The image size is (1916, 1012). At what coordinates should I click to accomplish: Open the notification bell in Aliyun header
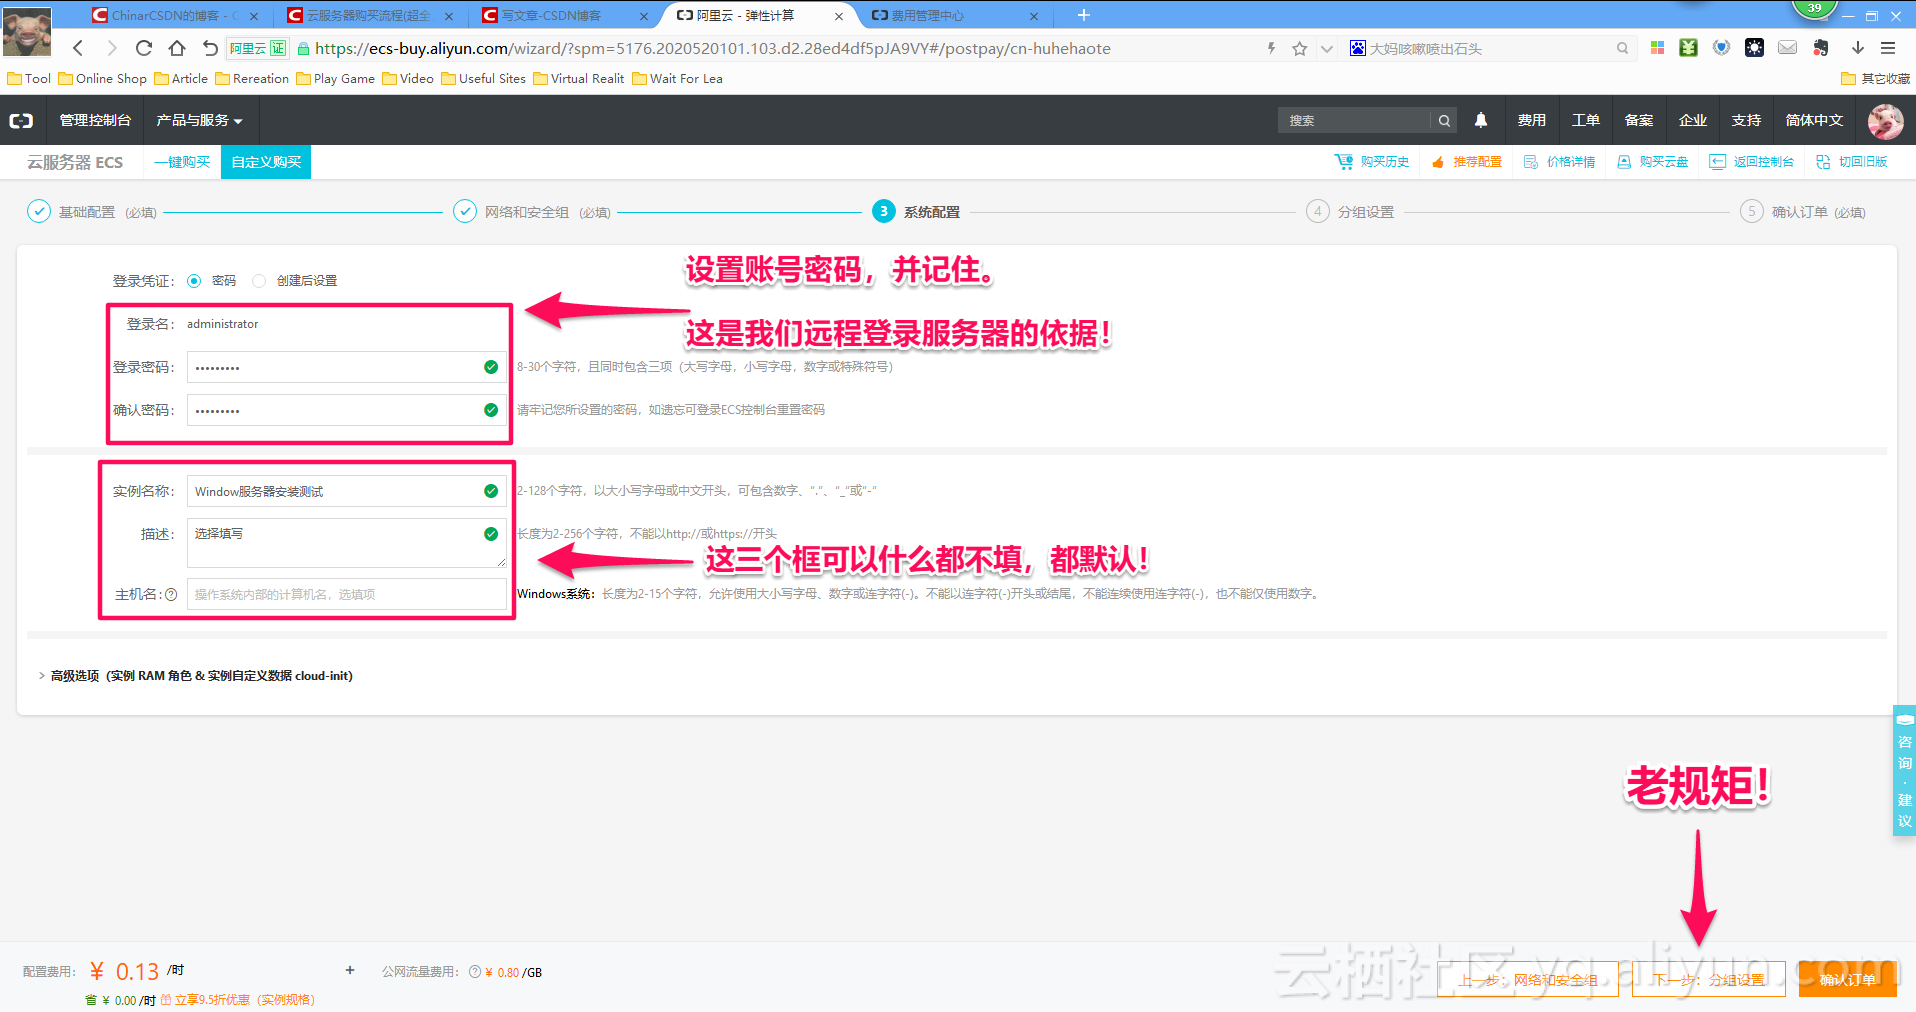pyautogui.click(x=1481, y=120)
